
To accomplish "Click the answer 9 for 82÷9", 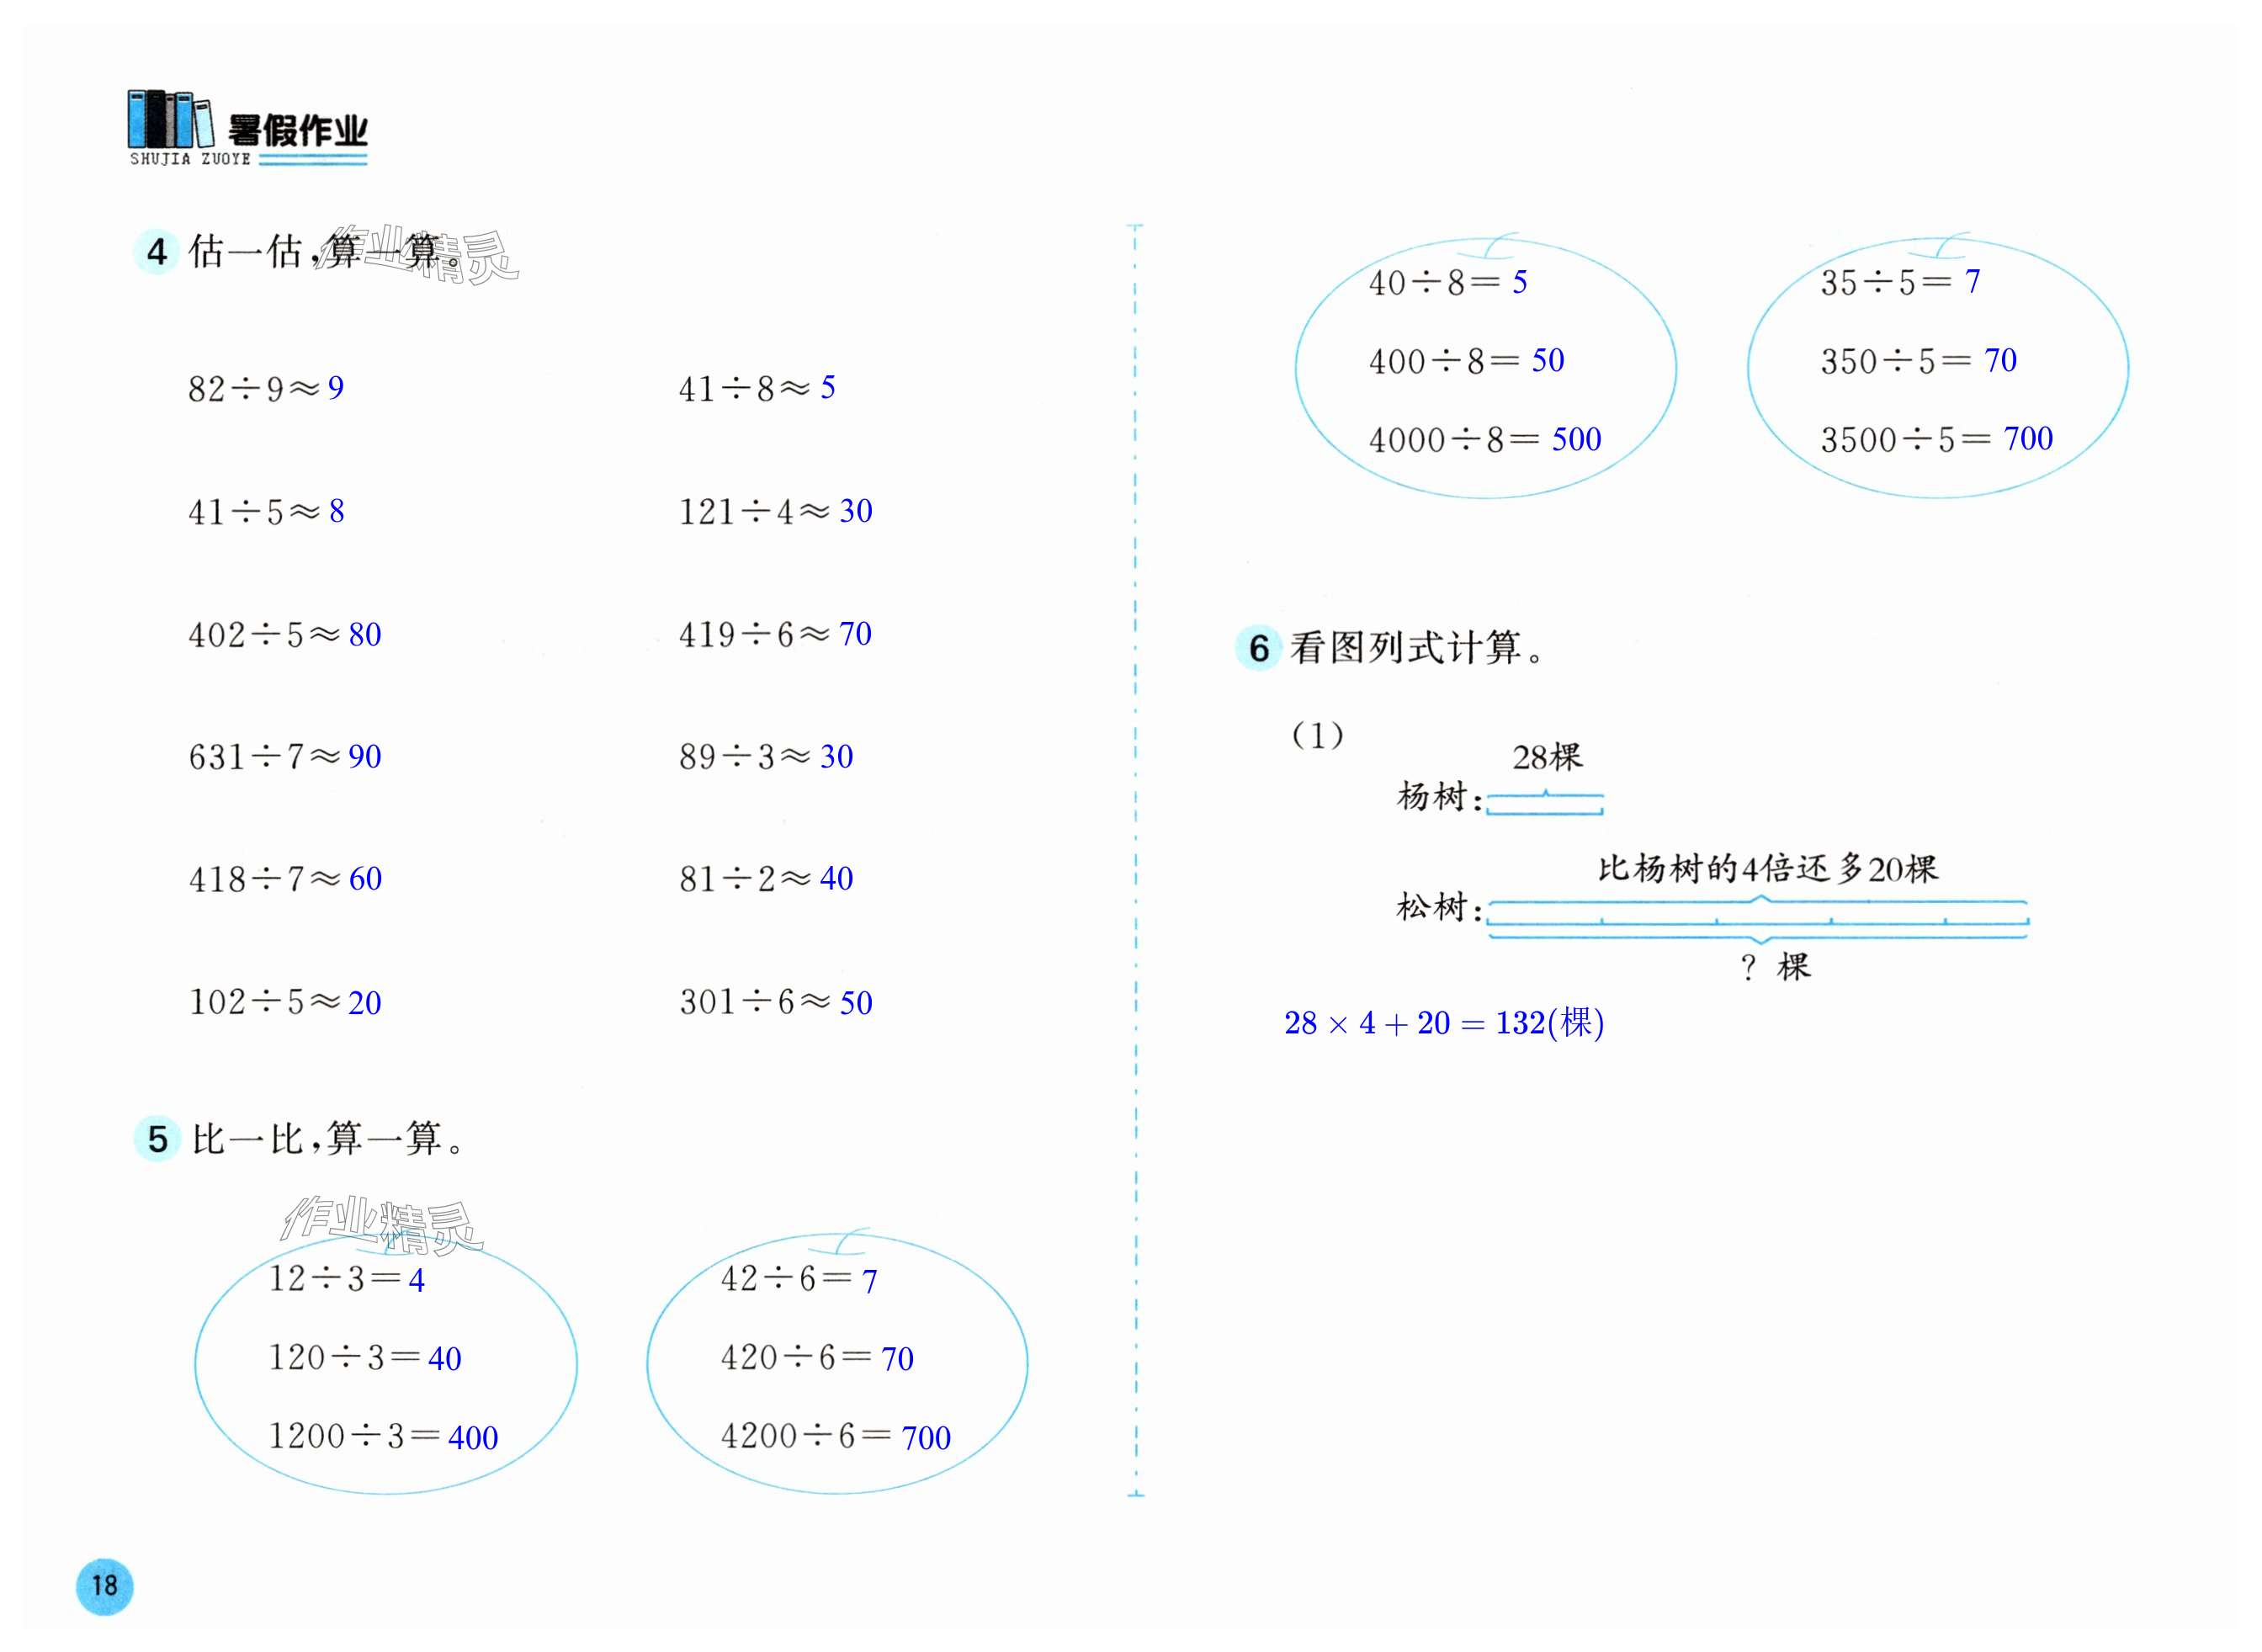I will coord(336,388).
